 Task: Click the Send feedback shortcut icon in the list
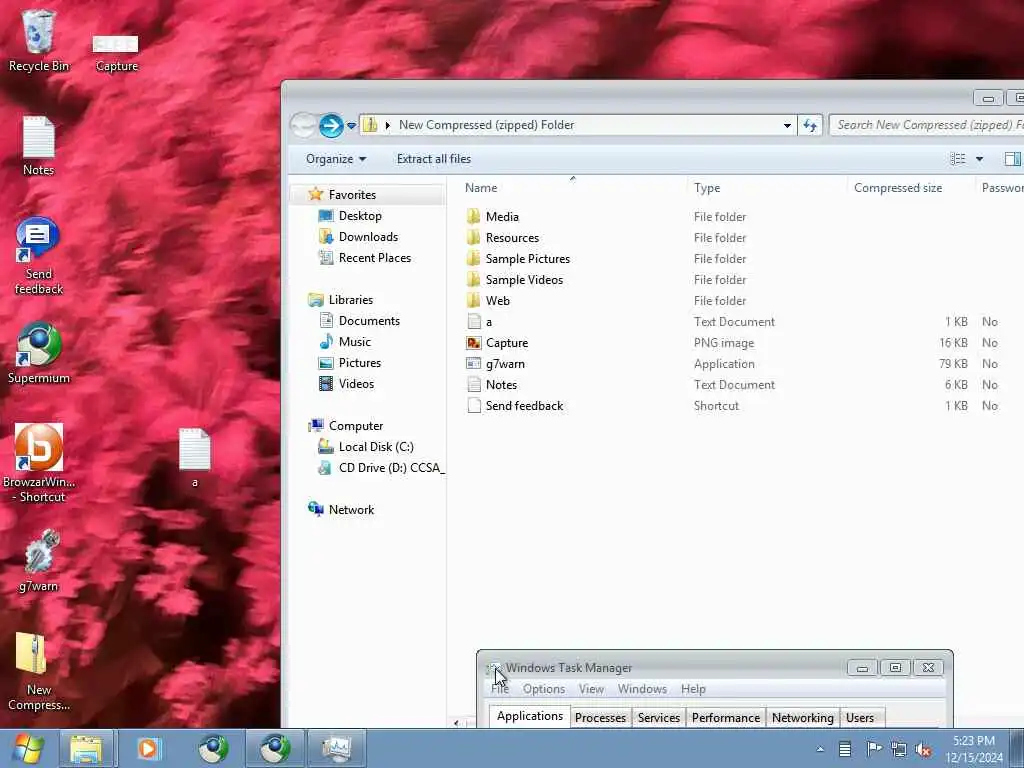point(474,406)
